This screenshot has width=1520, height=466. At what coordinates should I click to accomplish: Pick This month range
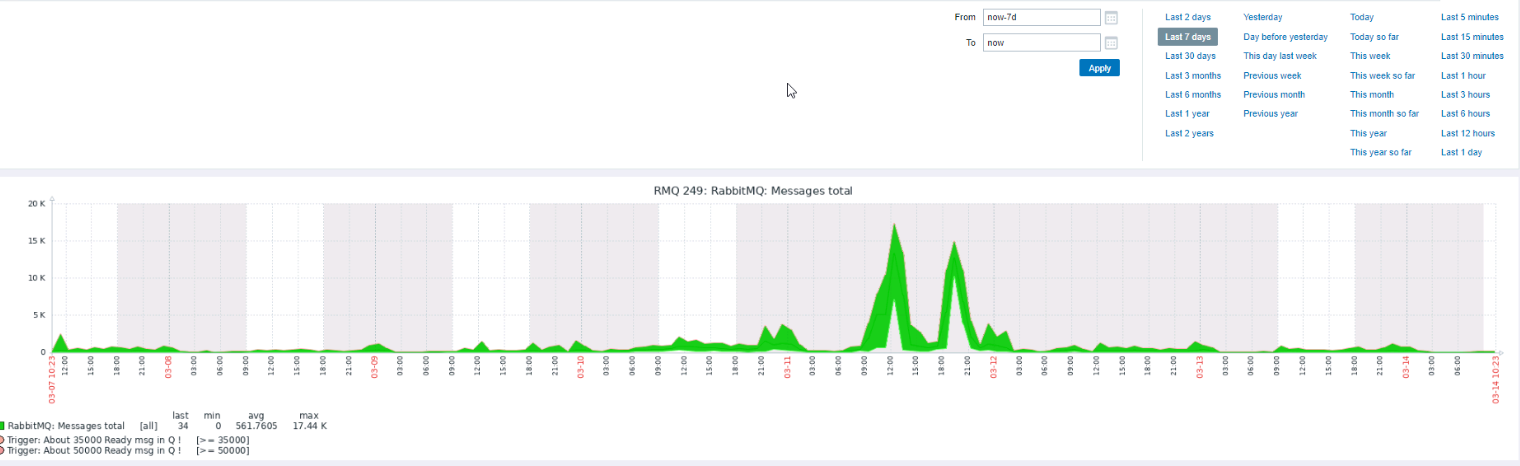pos(1372,95)
